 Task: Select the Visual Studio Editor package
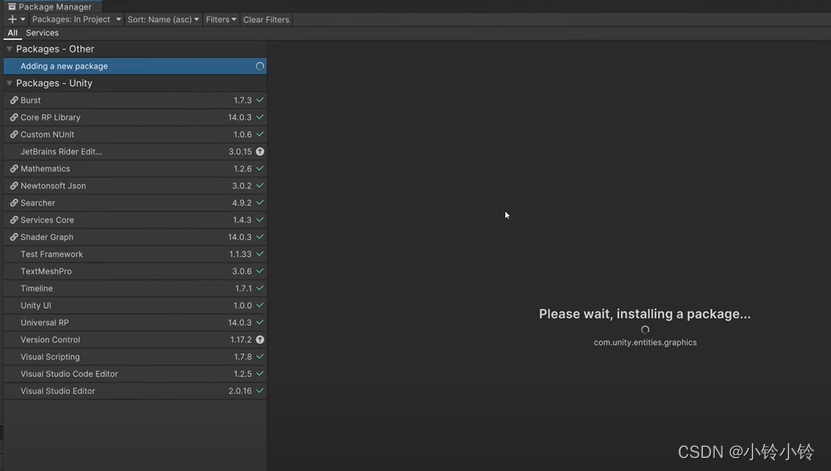[x=135, y=390]
